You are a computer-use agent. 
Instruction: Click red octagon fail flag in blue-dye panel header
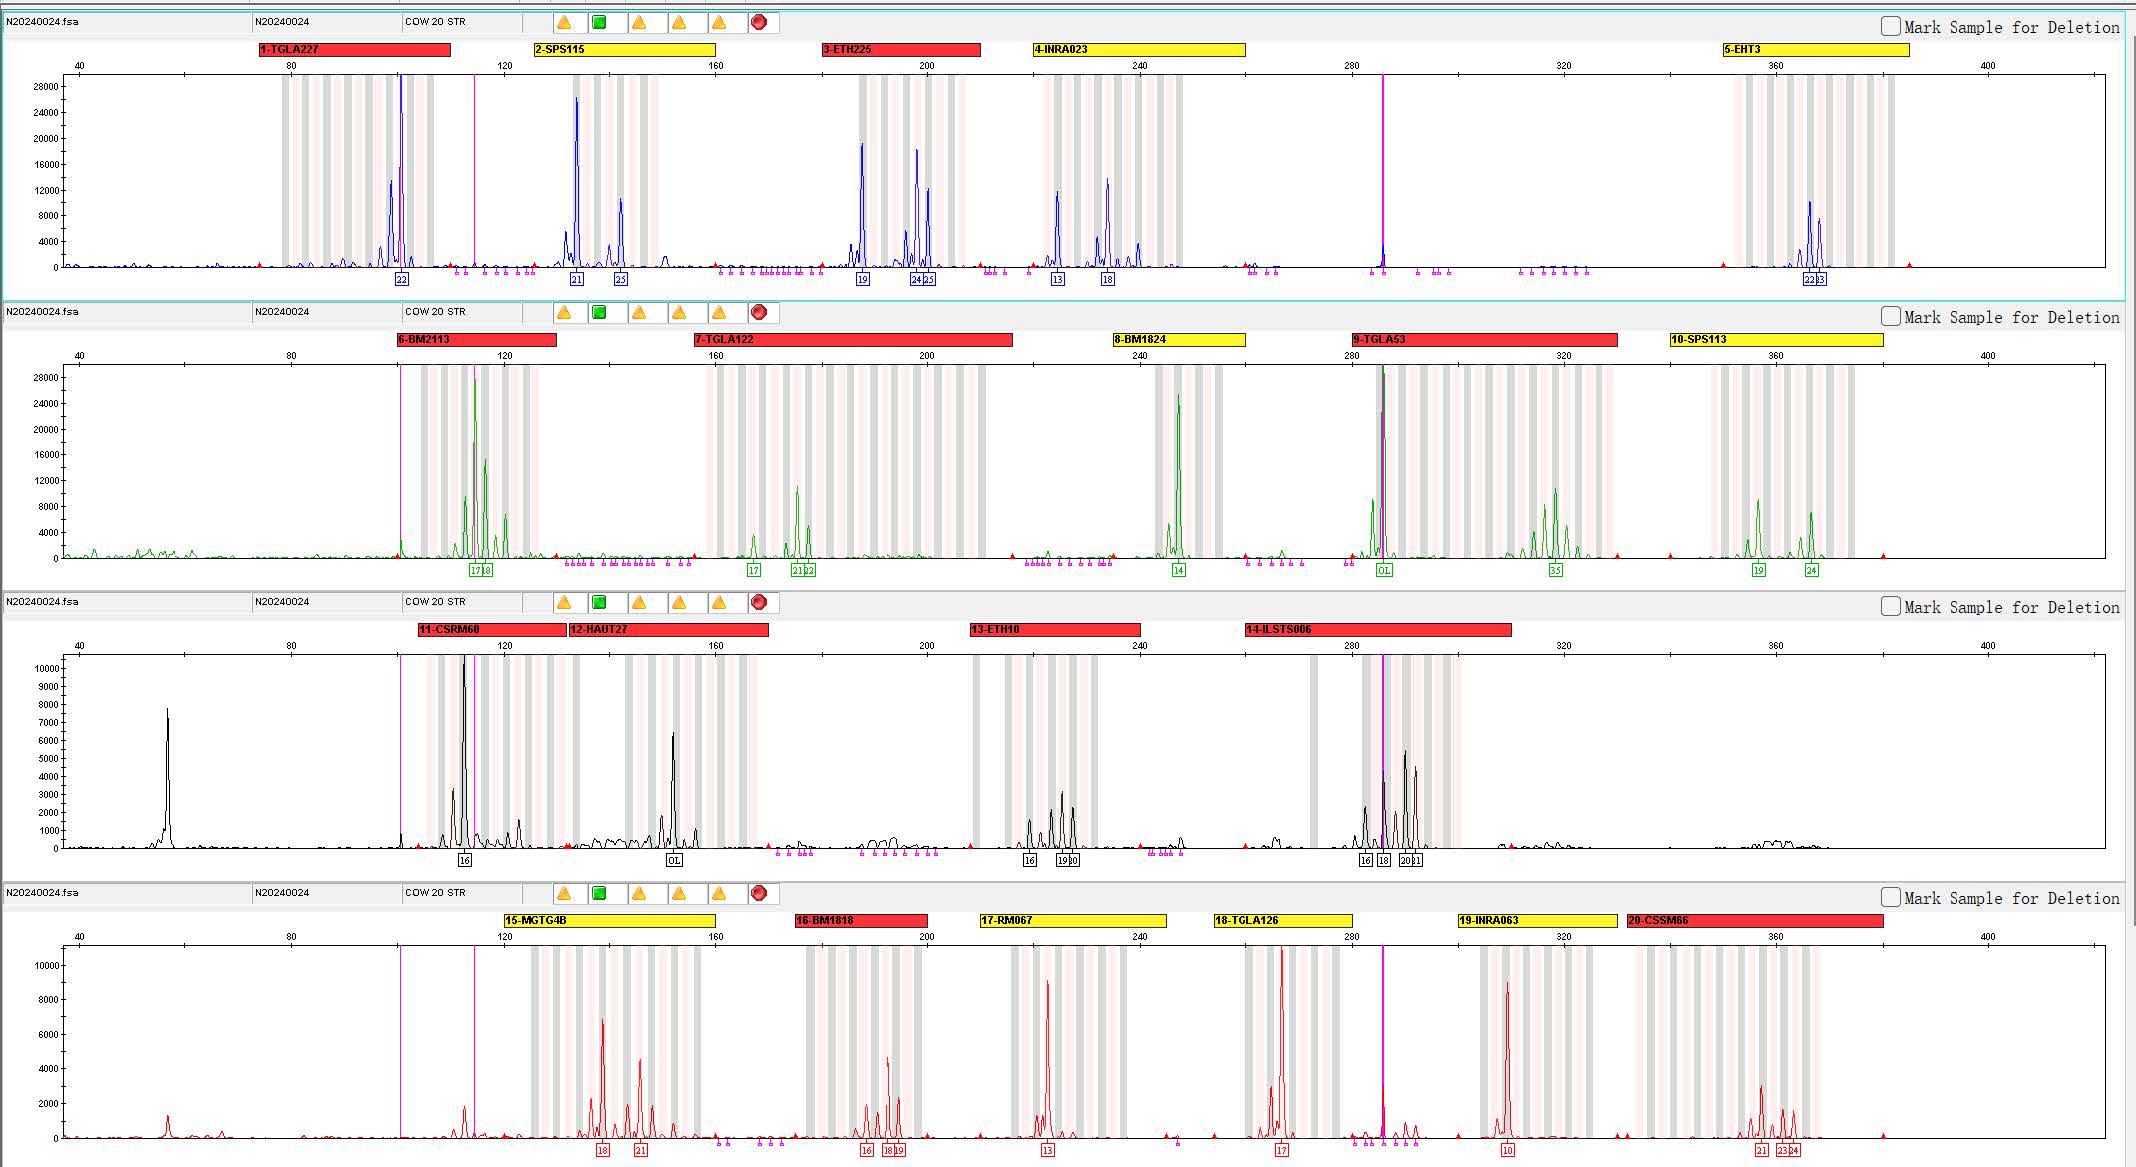(759, 22)
